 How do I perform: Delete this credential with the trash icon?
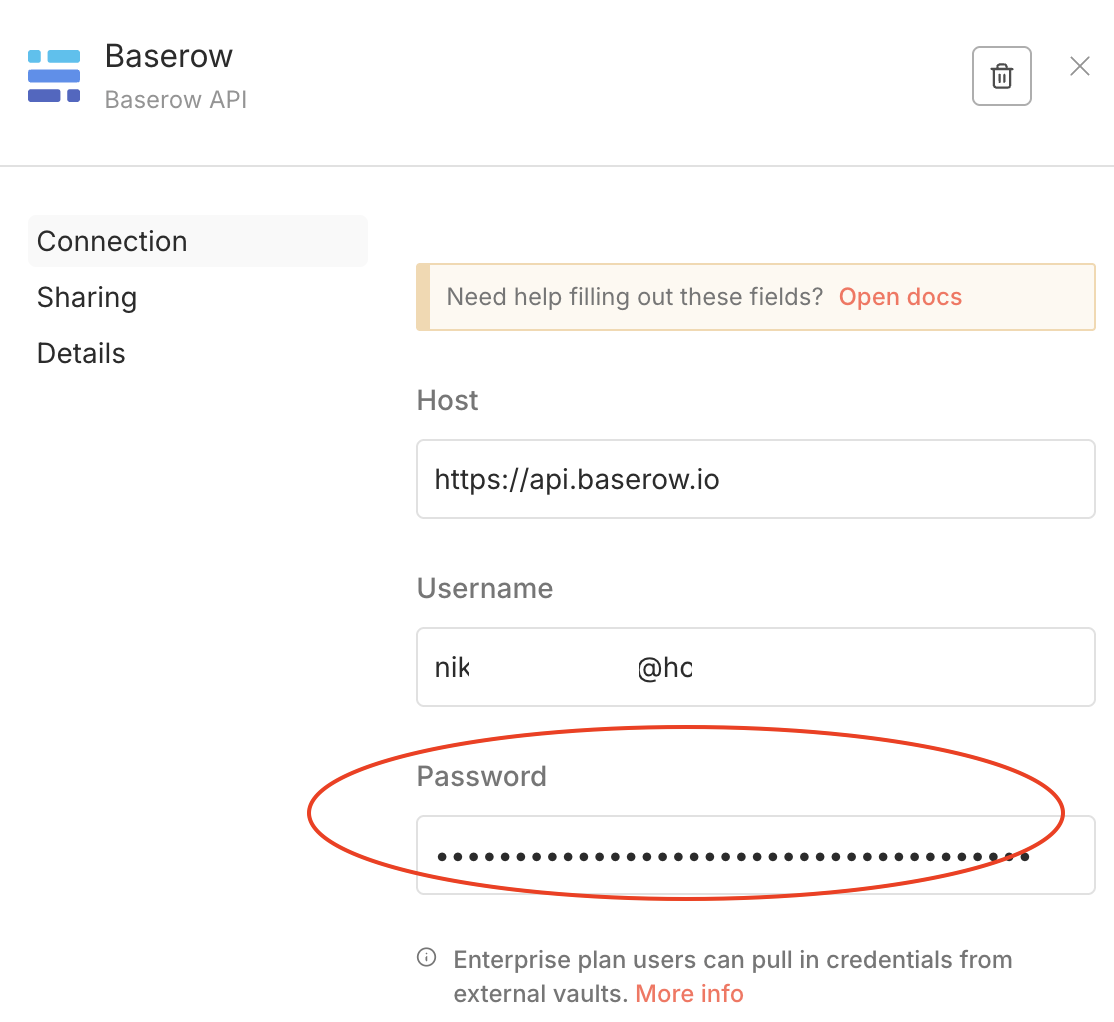(x=1001, y=76)
